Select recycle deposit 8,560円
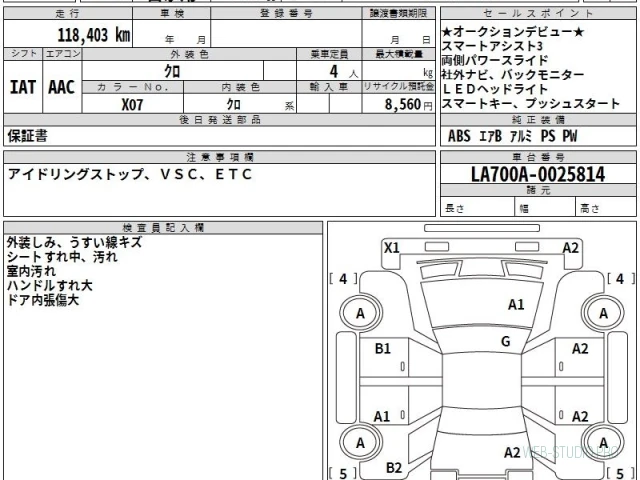The image size is (640, 480). coord(408,104)
